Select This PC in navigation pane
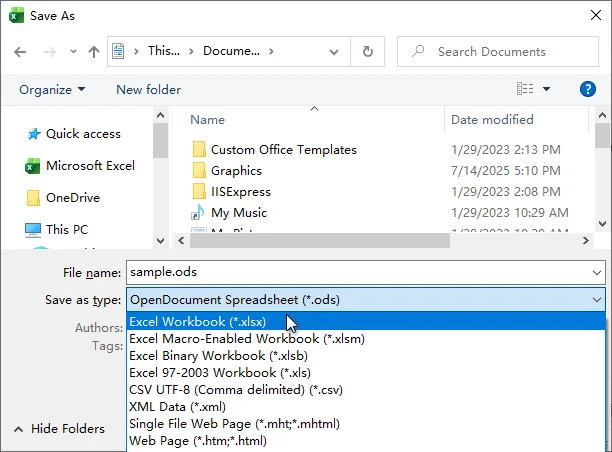Image resolution: width=612 pixels, height=452 pixels. coord(67,230)
